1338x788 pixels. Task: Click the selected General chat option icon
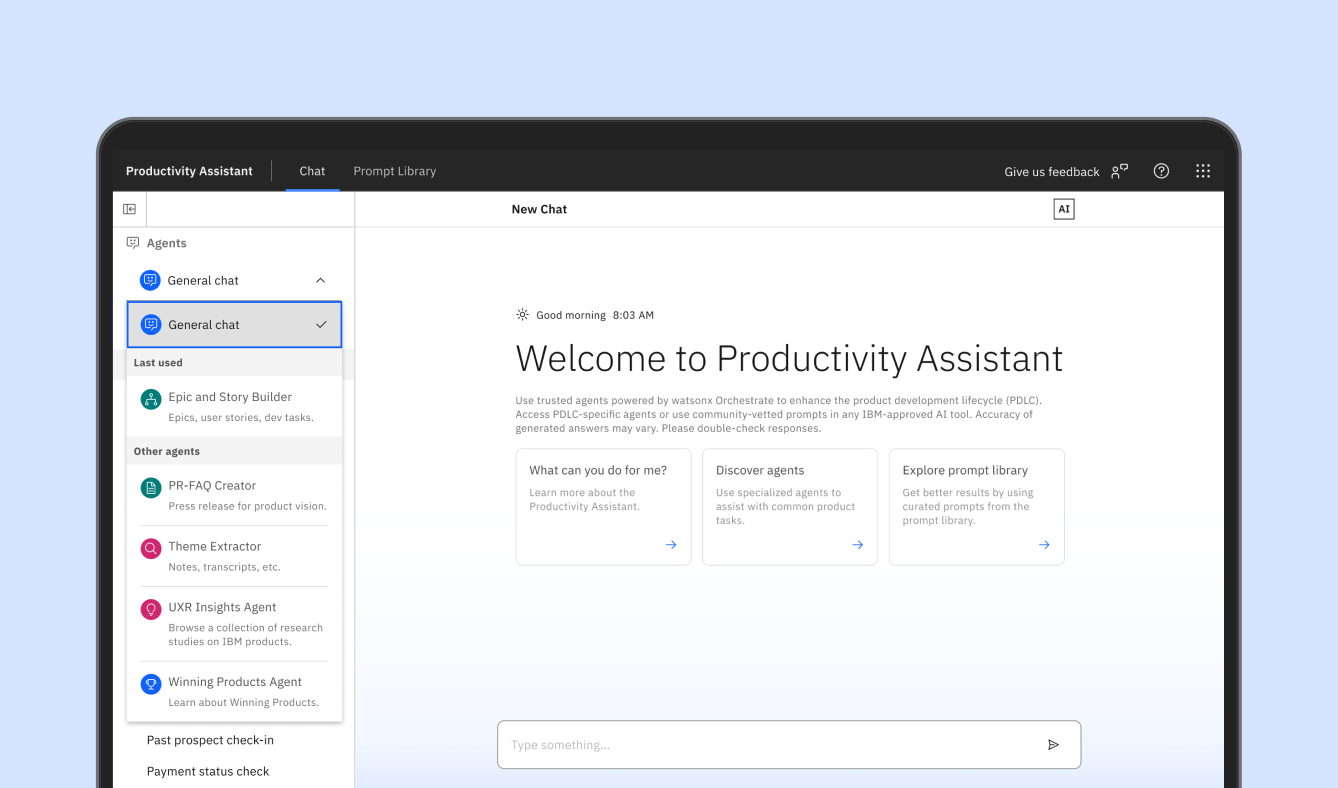coord(151,324)
